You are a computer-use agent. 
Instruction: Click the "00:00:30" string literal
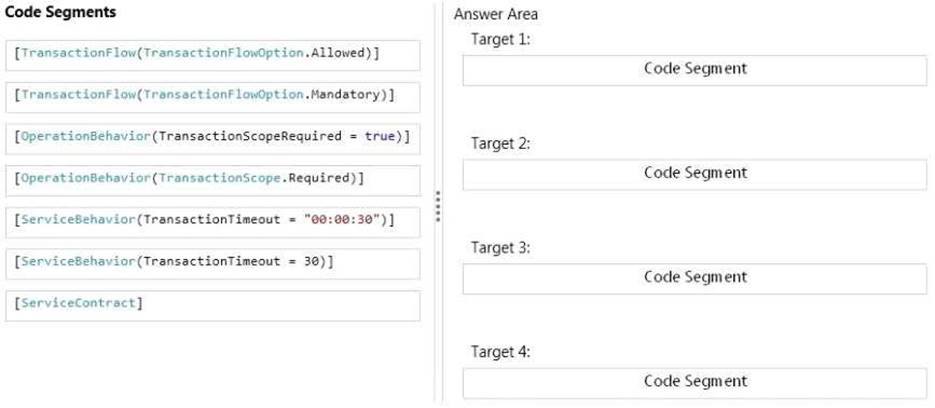[342, 220]
